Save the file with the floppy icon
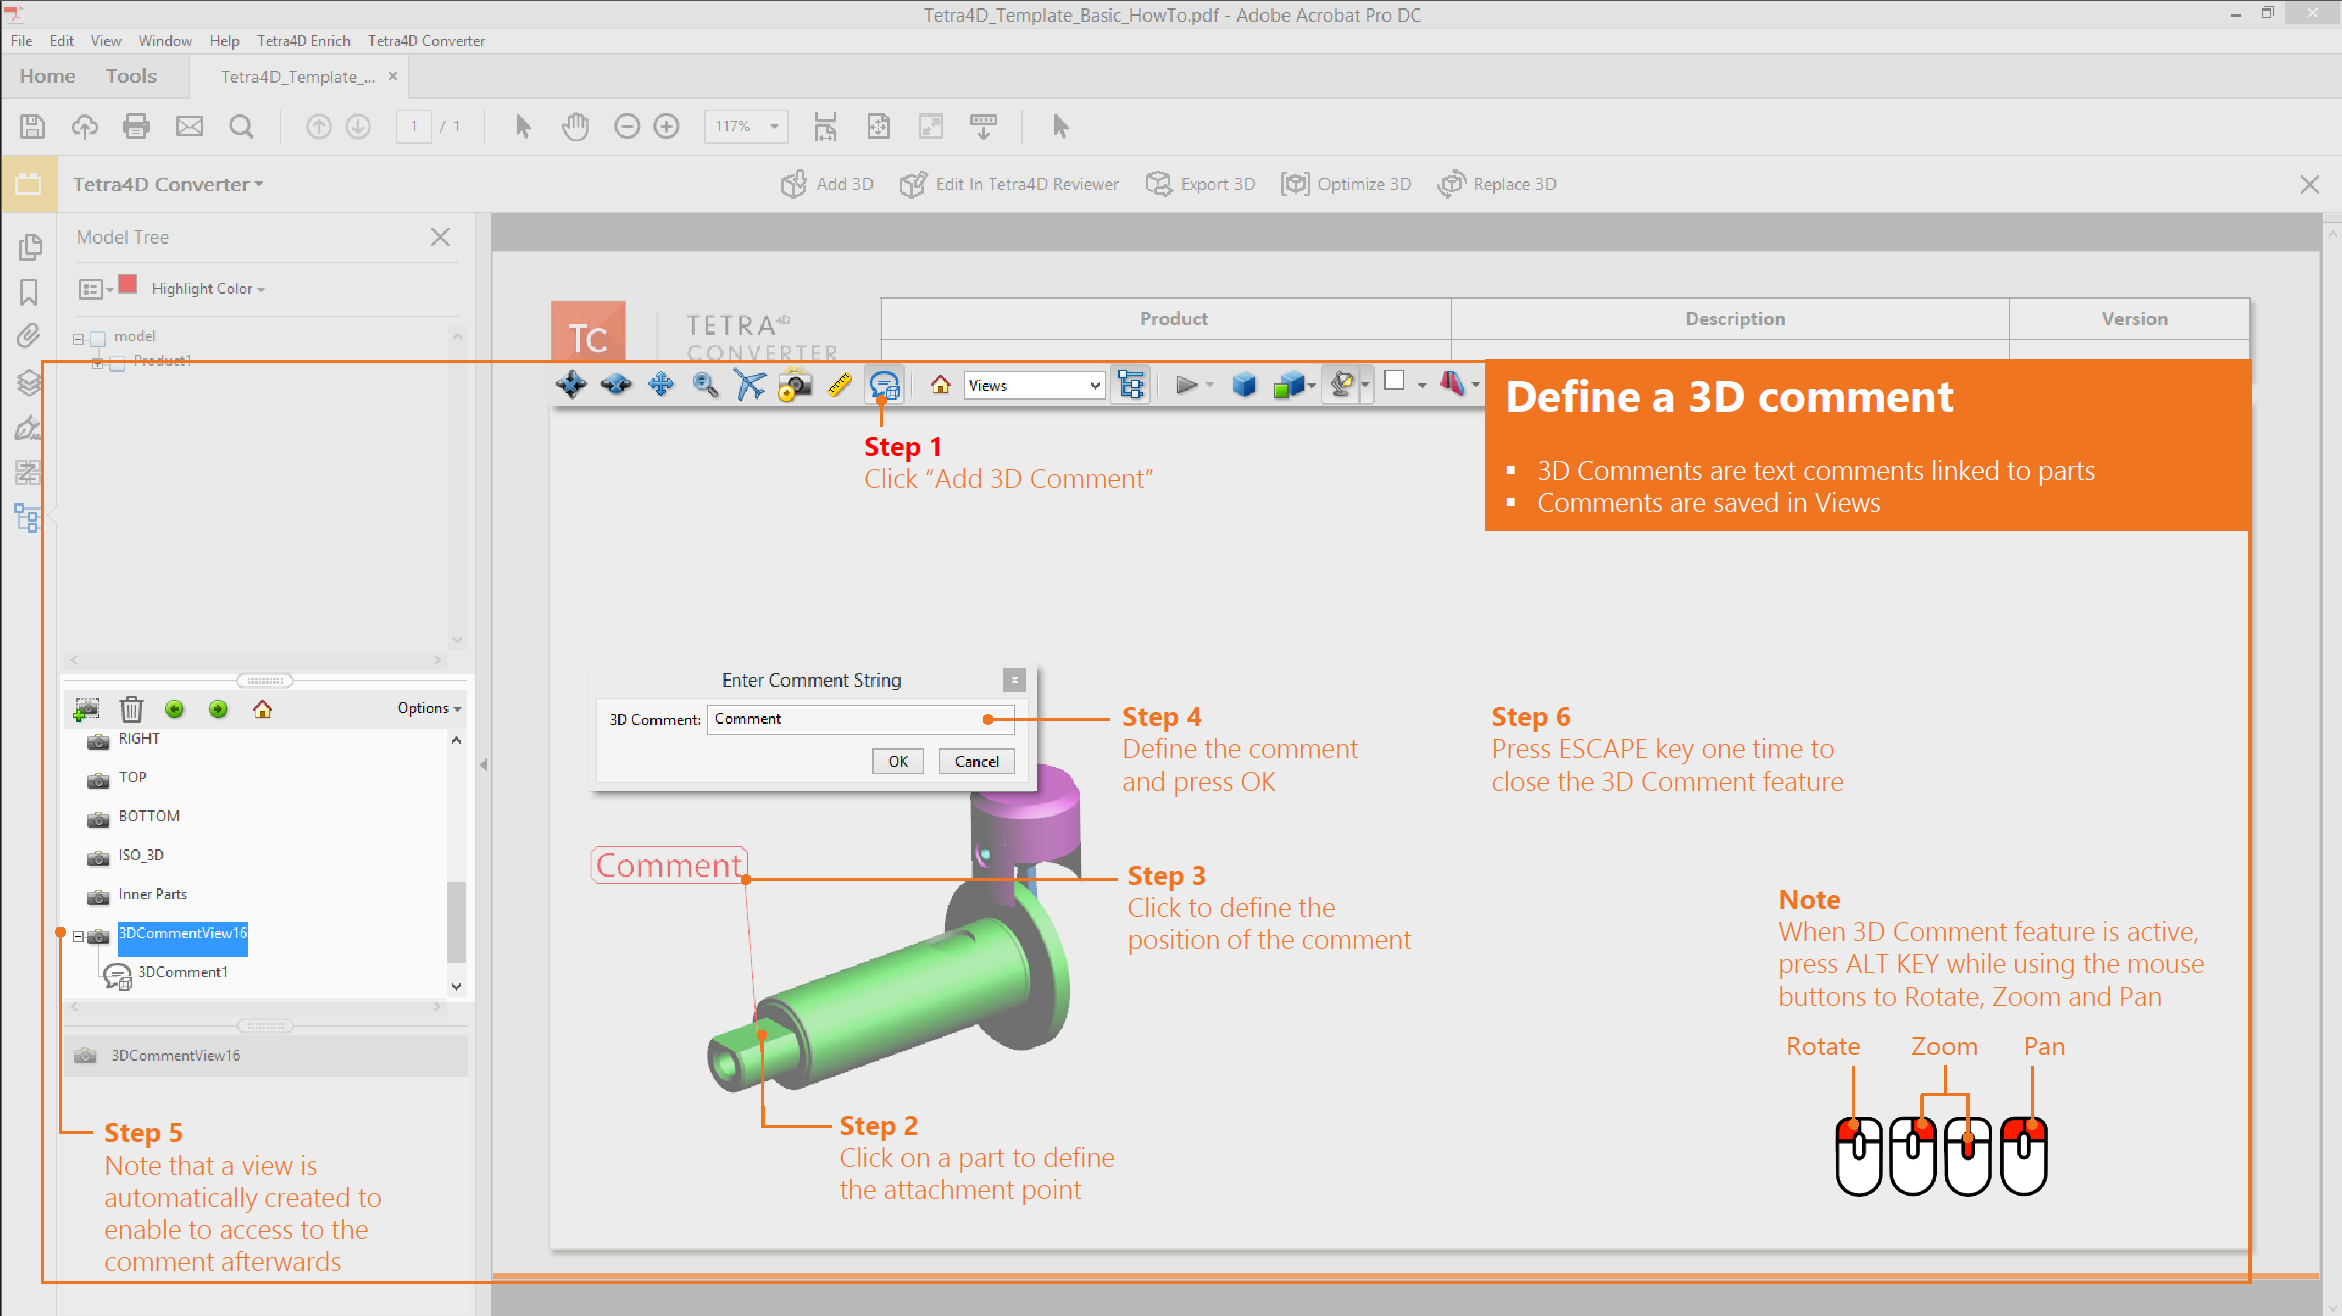The height and width of the screenshot is (1316, 2342). click(32, 126)
